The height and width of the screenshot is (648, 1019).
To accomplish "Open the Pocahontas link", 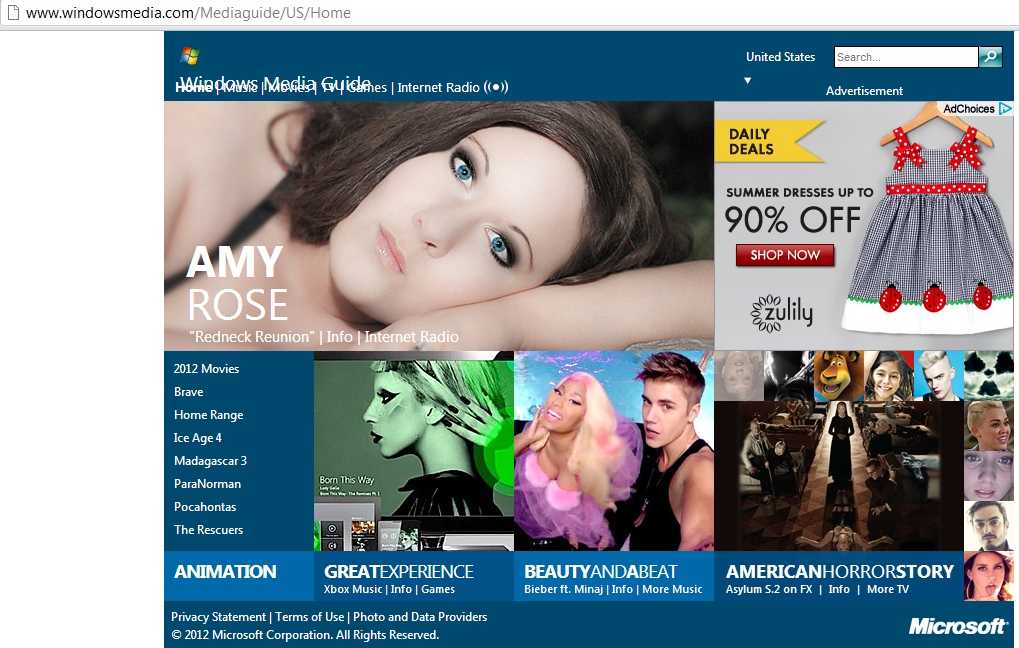I will point(205,507).
